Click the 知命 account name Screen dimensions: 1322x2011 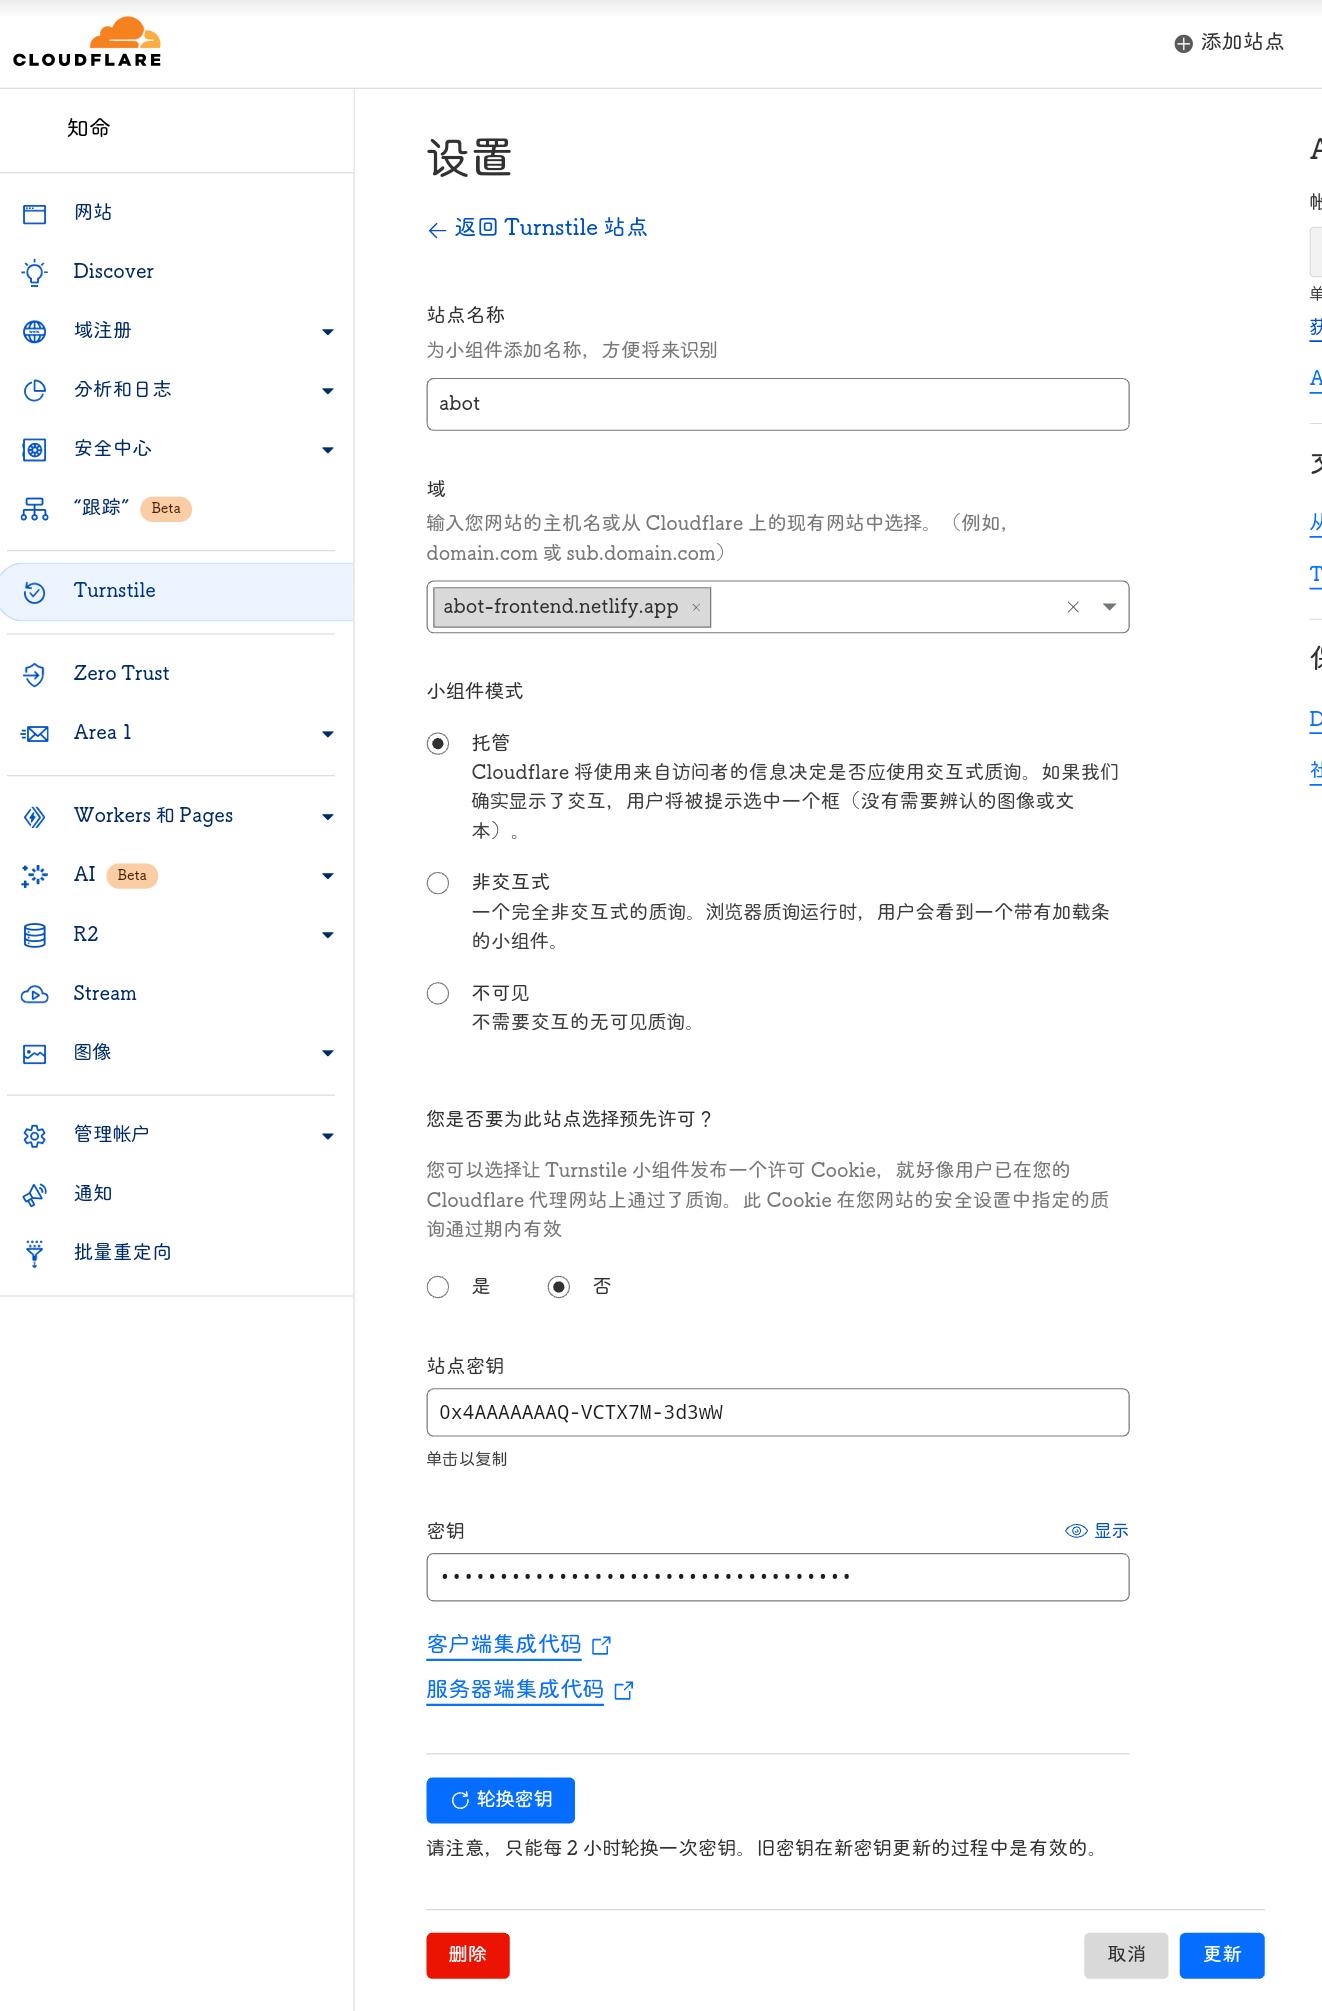89,128
